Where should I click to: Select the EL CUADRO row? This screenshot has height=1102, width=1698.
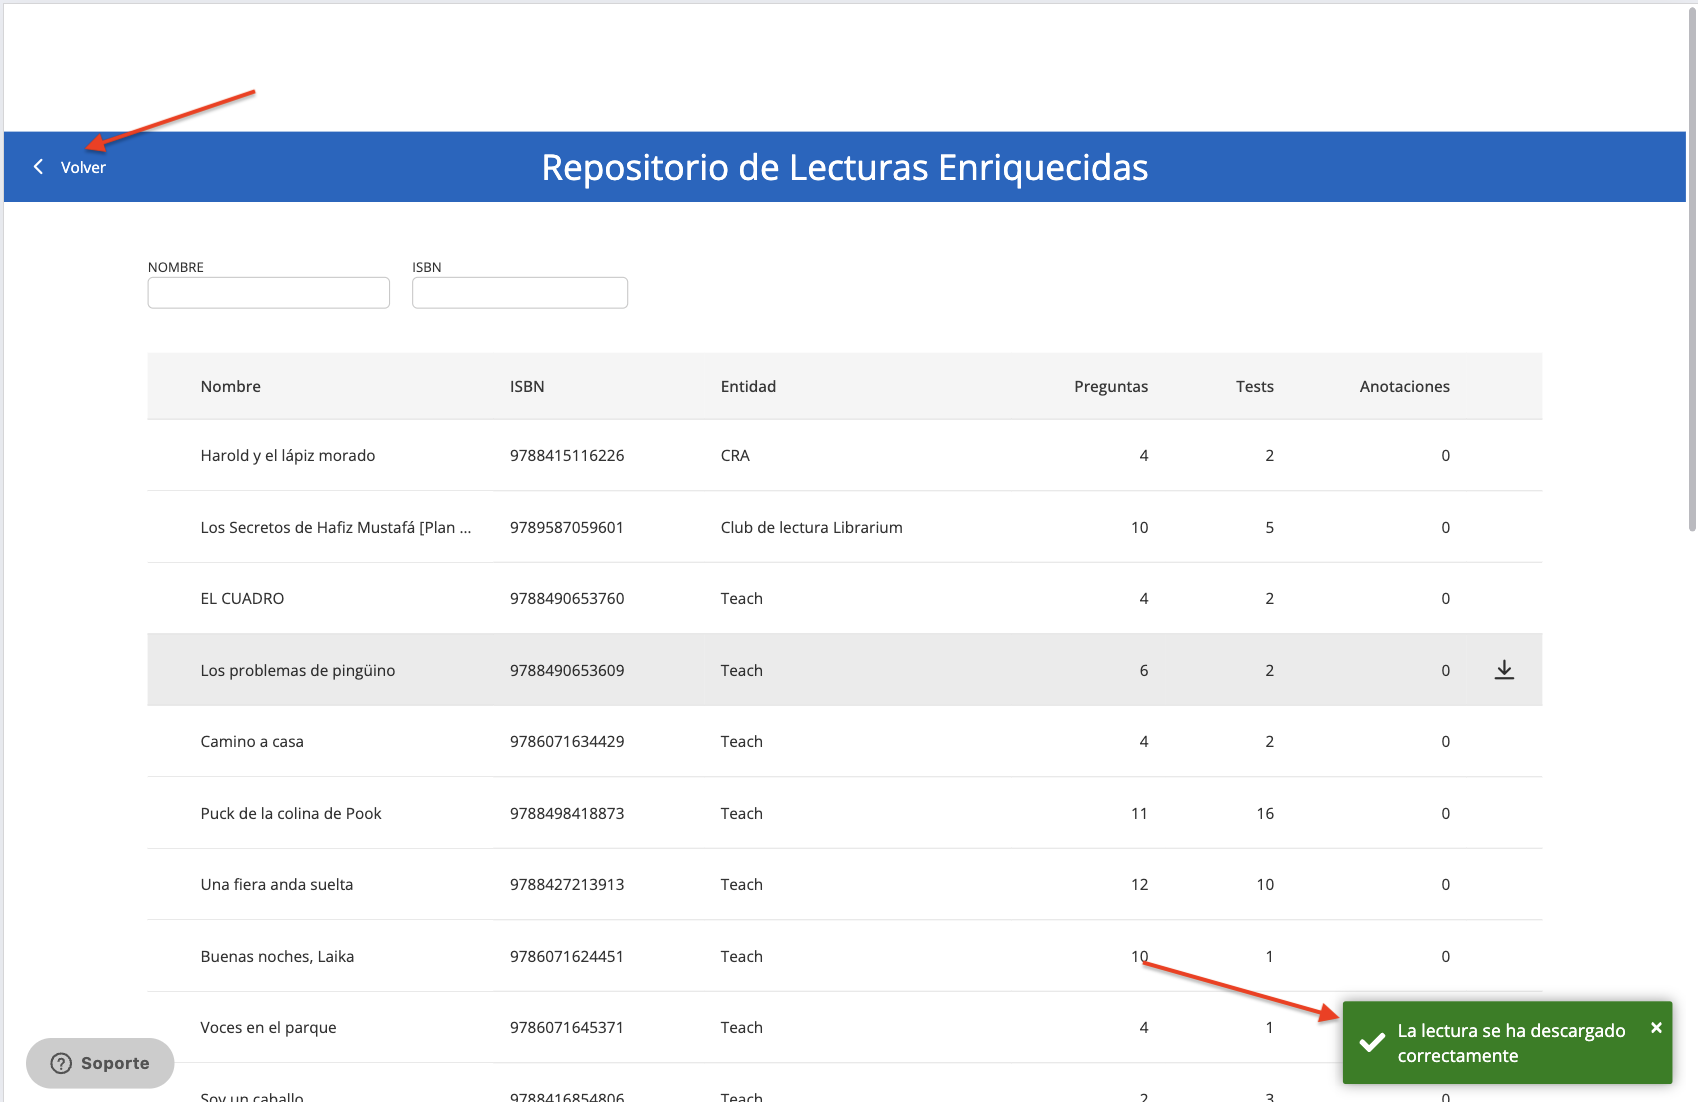pos(845,598)
